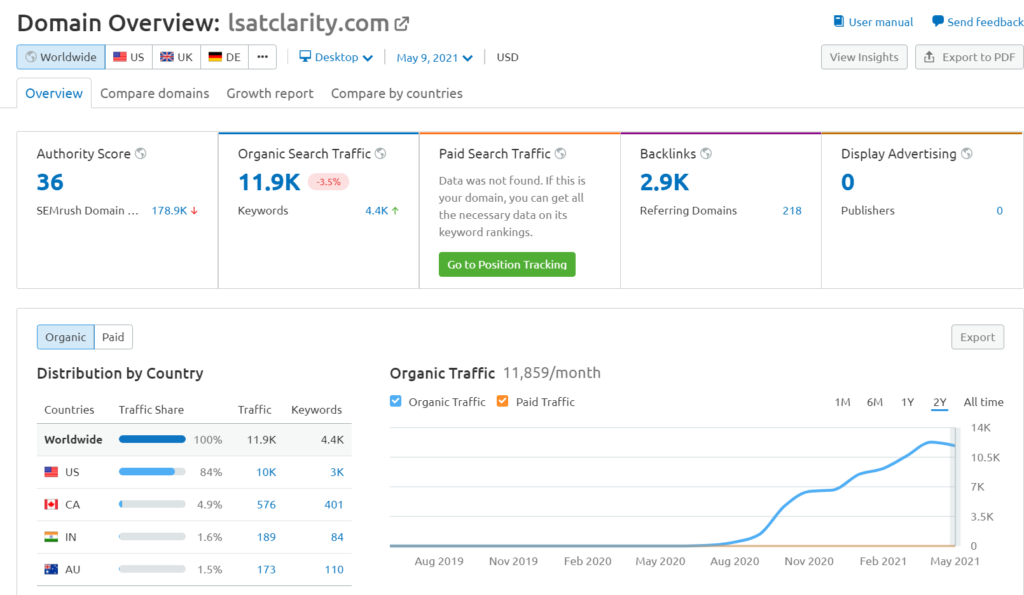
Task: Click the chart Export button
Action: click(x=977, y=337)
